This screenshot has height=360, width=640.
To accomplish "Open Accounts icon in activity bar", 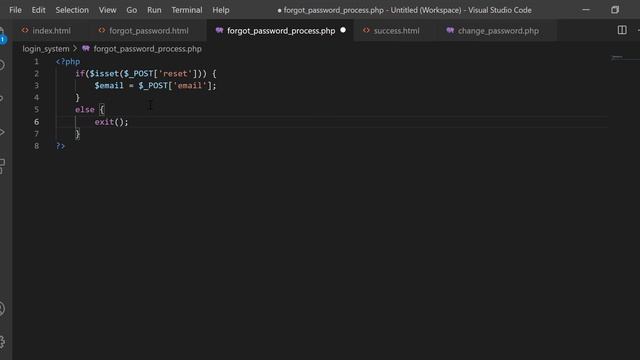I will (x=2, y=308).
